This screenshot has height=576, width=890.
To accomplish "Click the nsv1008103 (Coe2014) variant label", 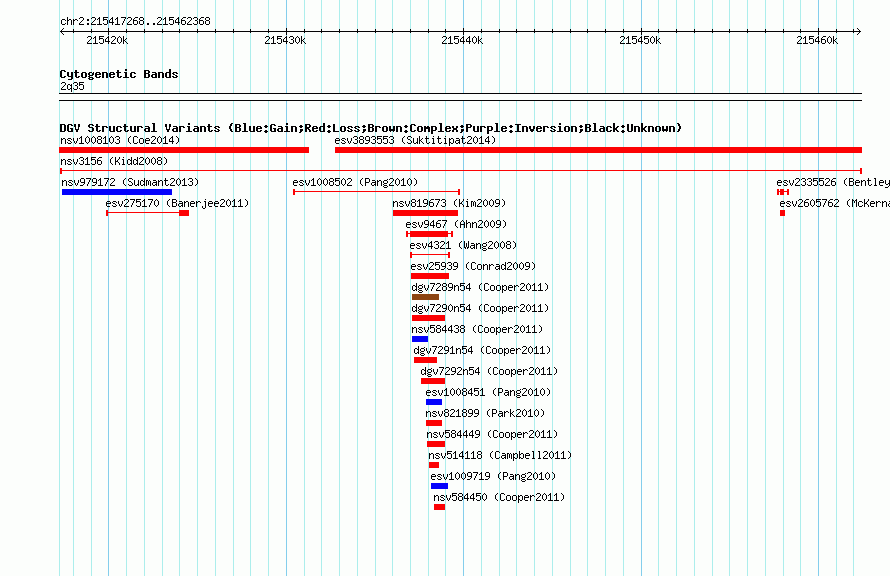I will pos(120,140).
